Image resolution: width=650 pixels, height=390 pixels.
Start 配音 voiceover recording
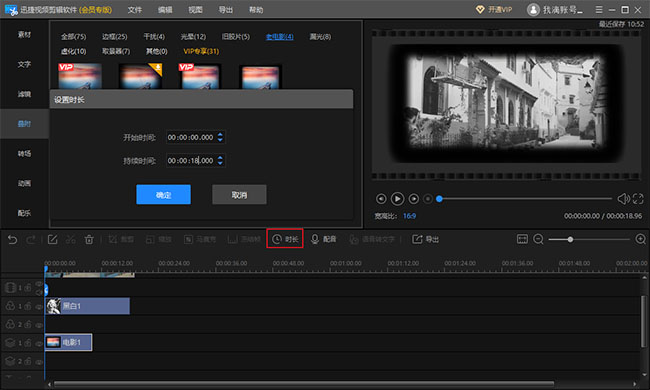click(x=323, y=239)
